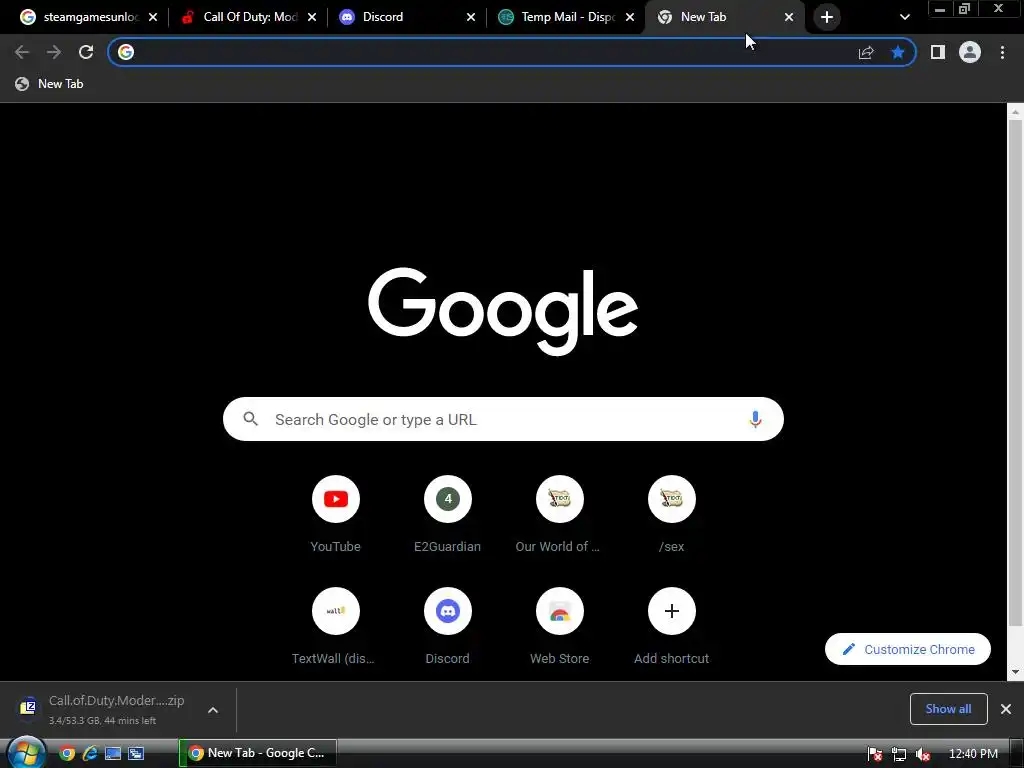Open the side panel icon

pyautogui.click(x=938, y=52)
